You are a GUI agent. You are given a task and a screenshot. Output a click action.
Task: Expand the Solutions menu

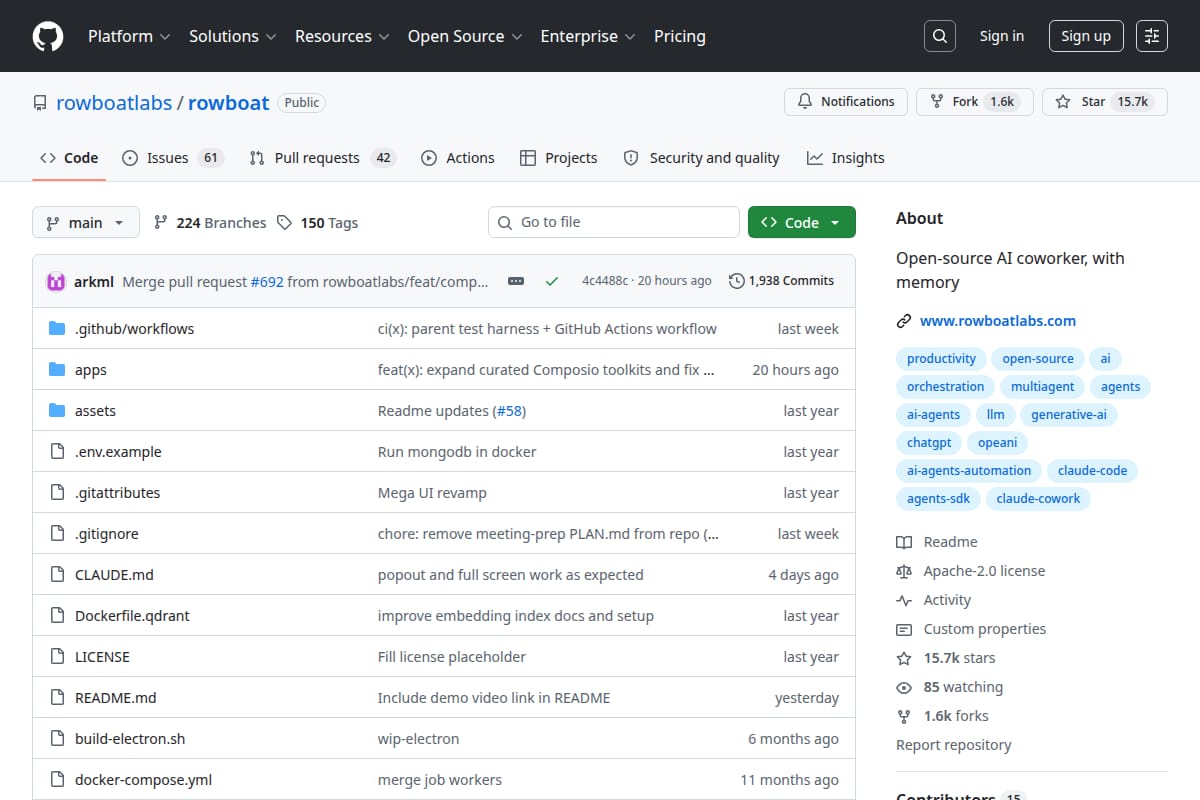coord(232,36)
